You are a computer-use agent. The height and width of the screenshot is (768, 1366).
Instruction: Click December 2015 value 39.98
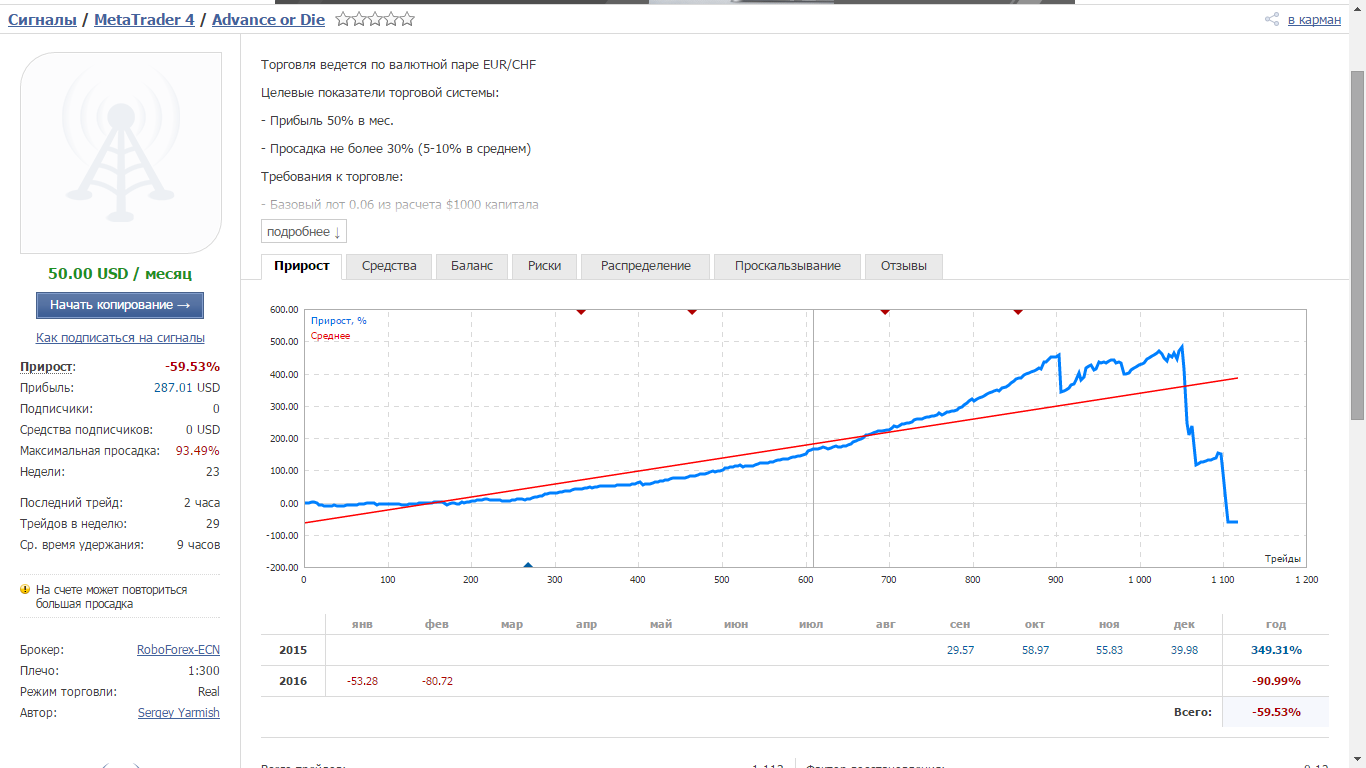pos(1184,650)
